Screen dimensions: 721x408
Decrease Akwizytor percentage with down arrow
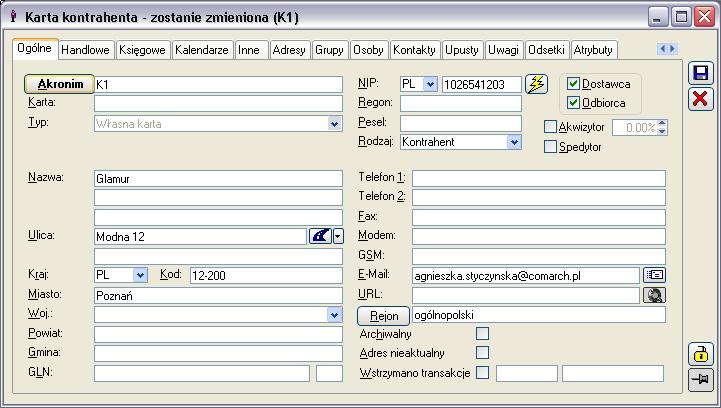click(x=662, y=131)
